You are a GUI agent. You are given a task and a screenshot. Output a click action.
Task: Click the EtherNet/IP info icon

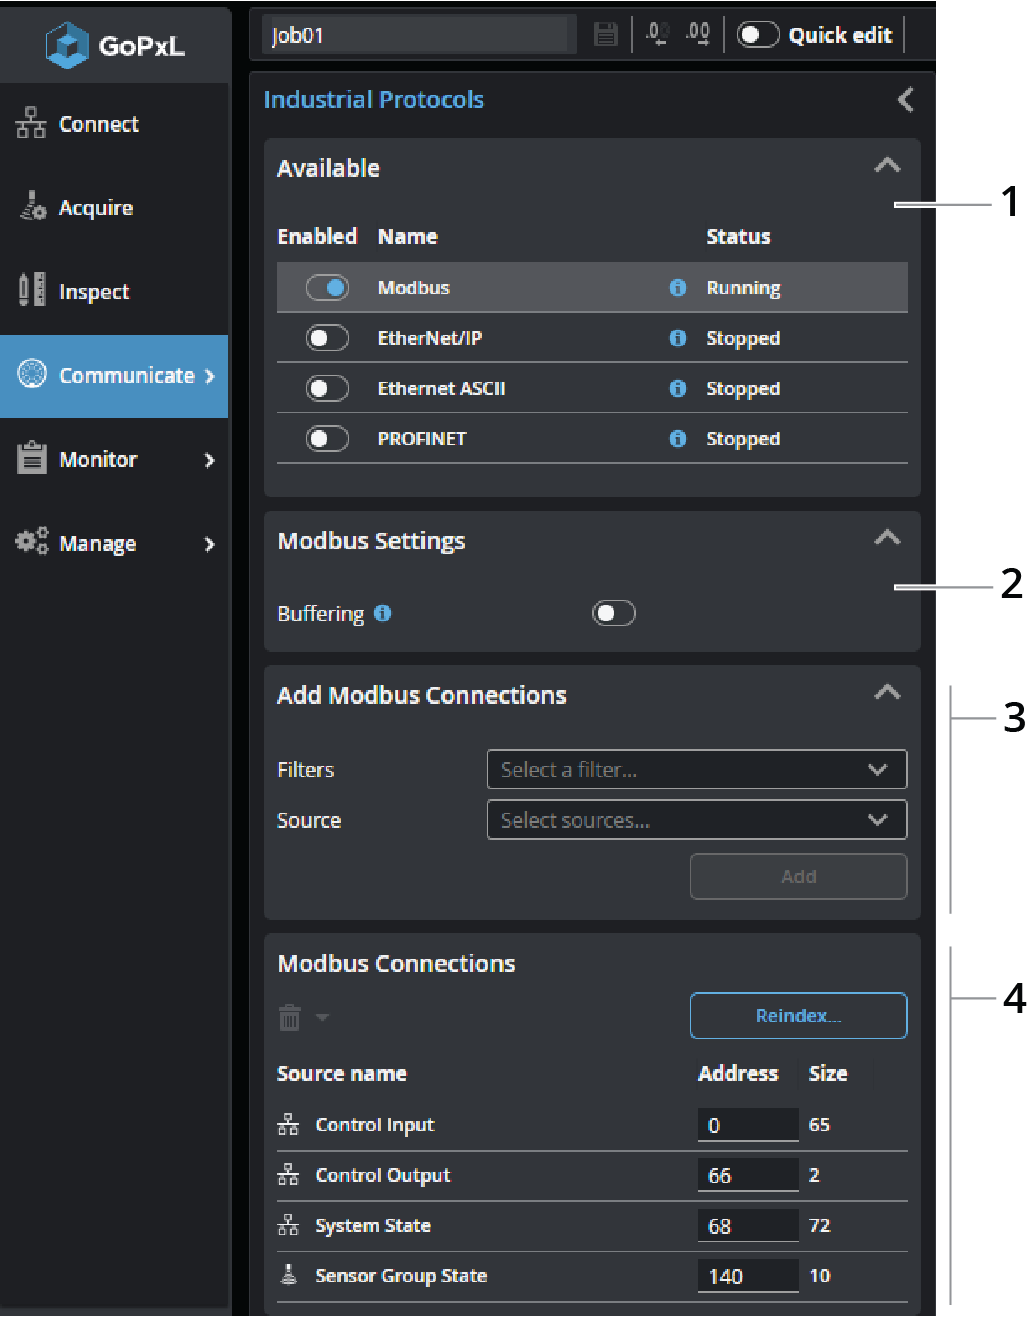click(678, 338)
